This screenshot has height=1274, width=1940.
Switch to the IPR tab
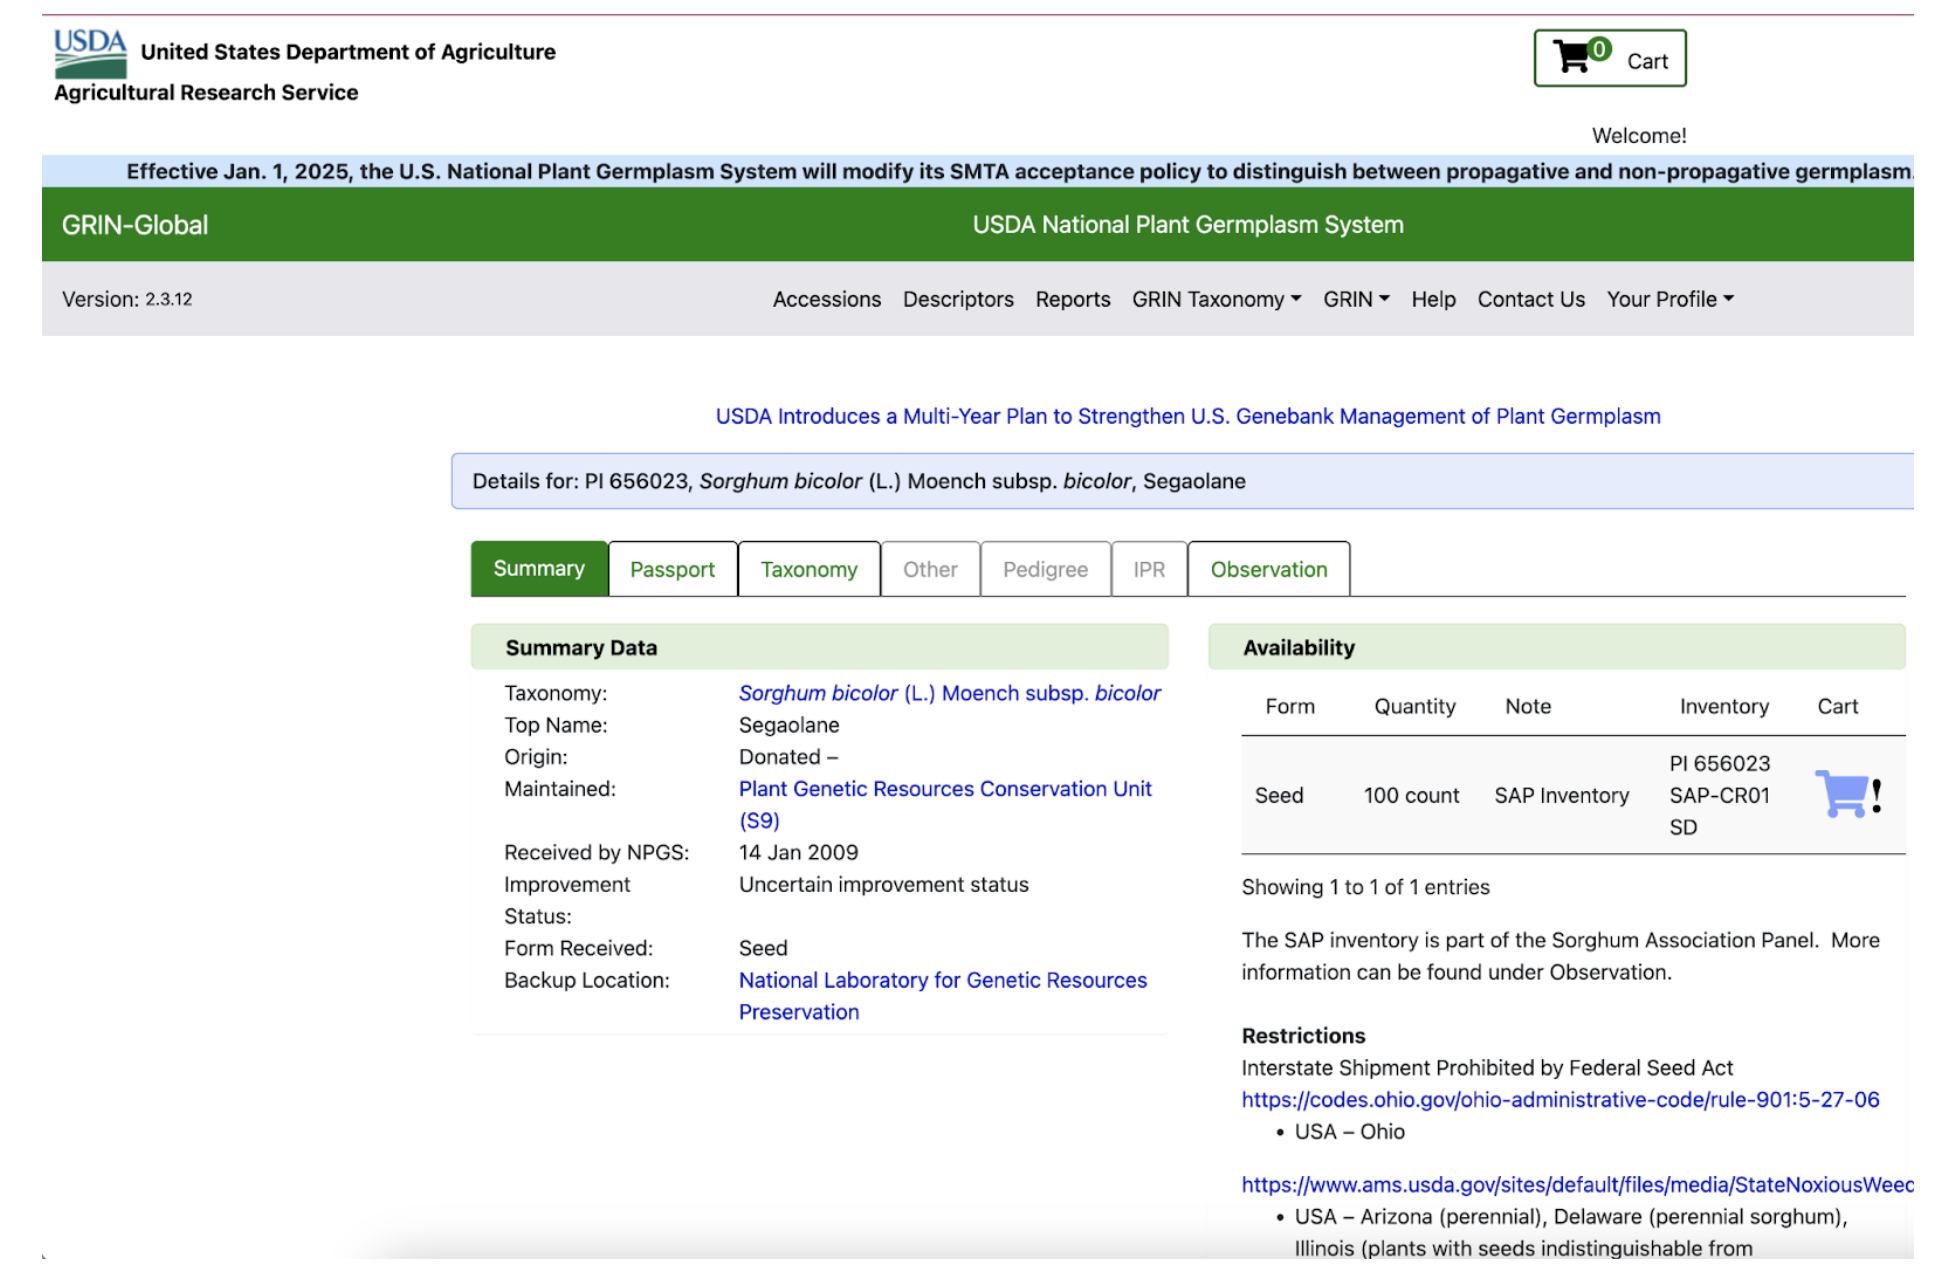point(1148,569)
